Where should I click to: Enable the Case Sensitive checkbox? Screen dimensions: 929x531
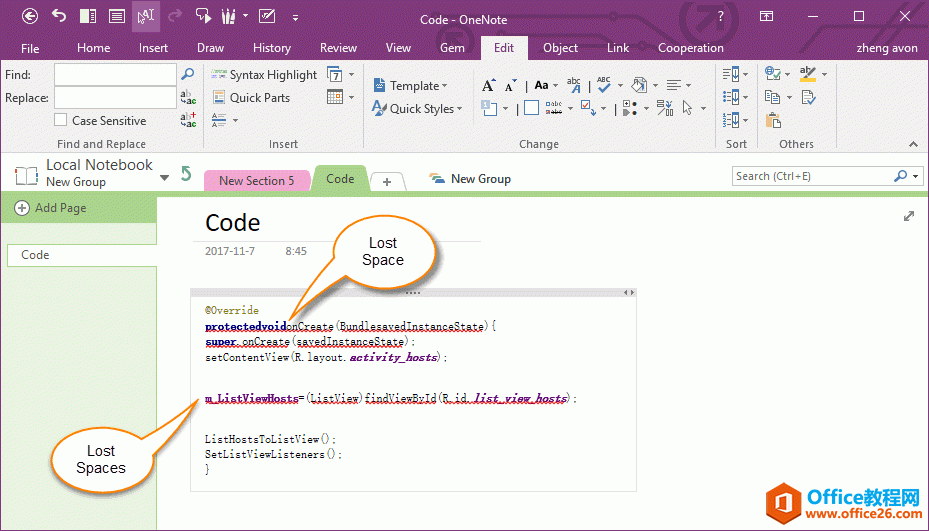(60, 120)
